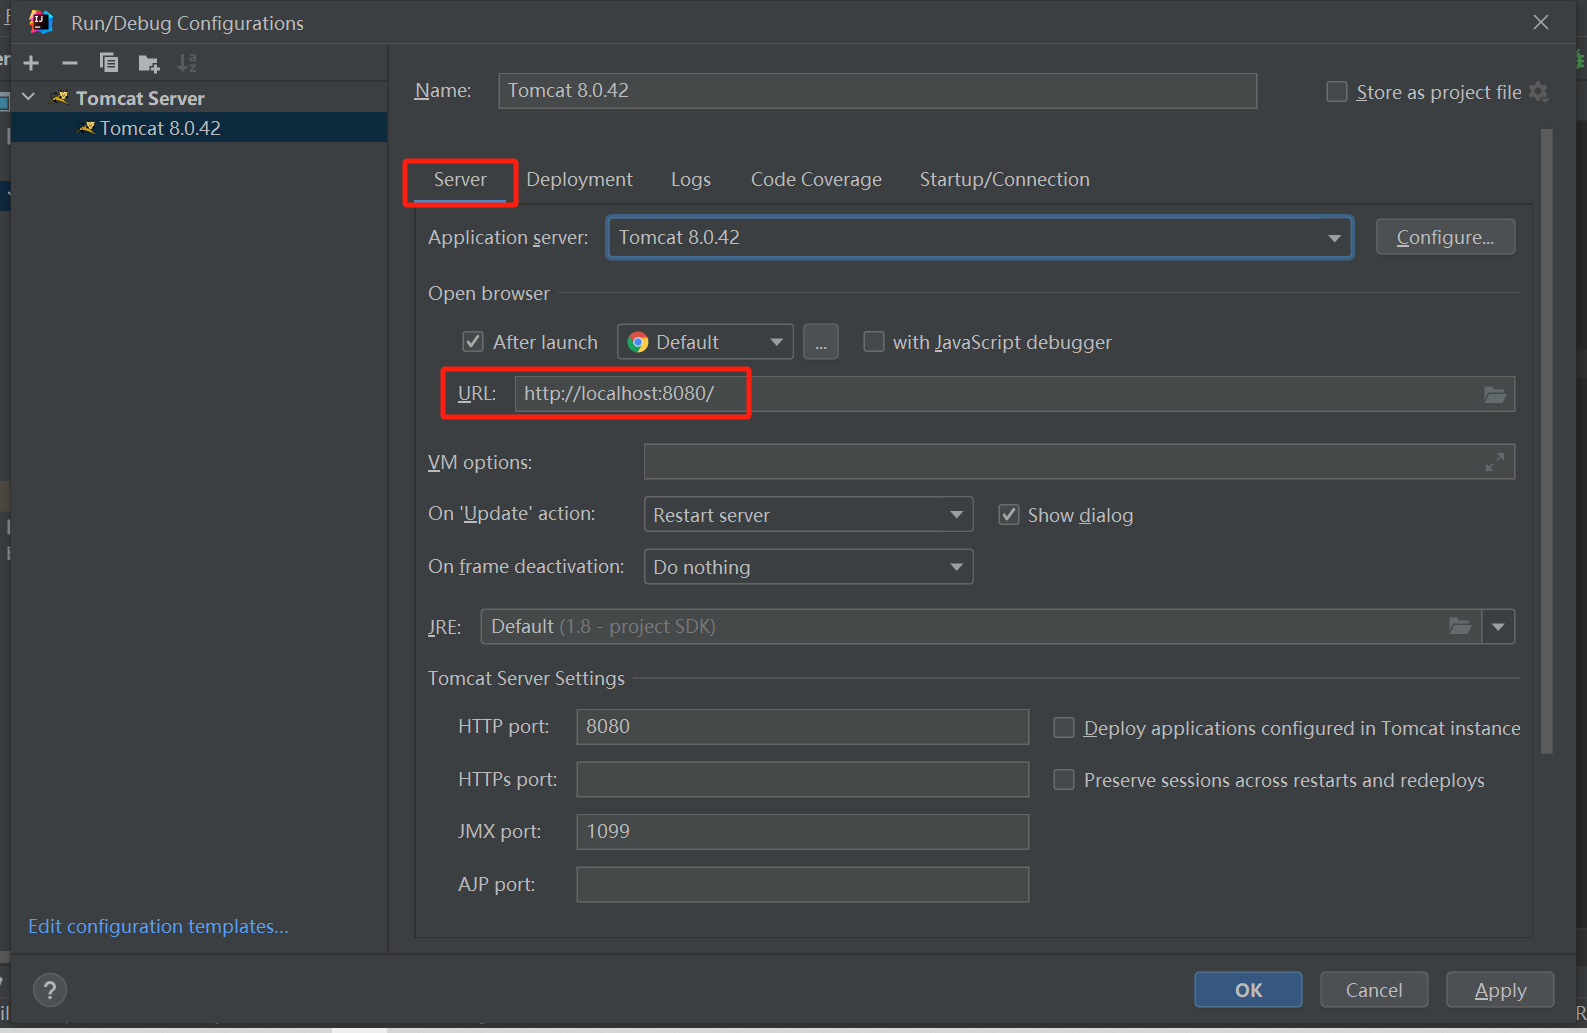Add a new run configuration with the plus icon

31,63
